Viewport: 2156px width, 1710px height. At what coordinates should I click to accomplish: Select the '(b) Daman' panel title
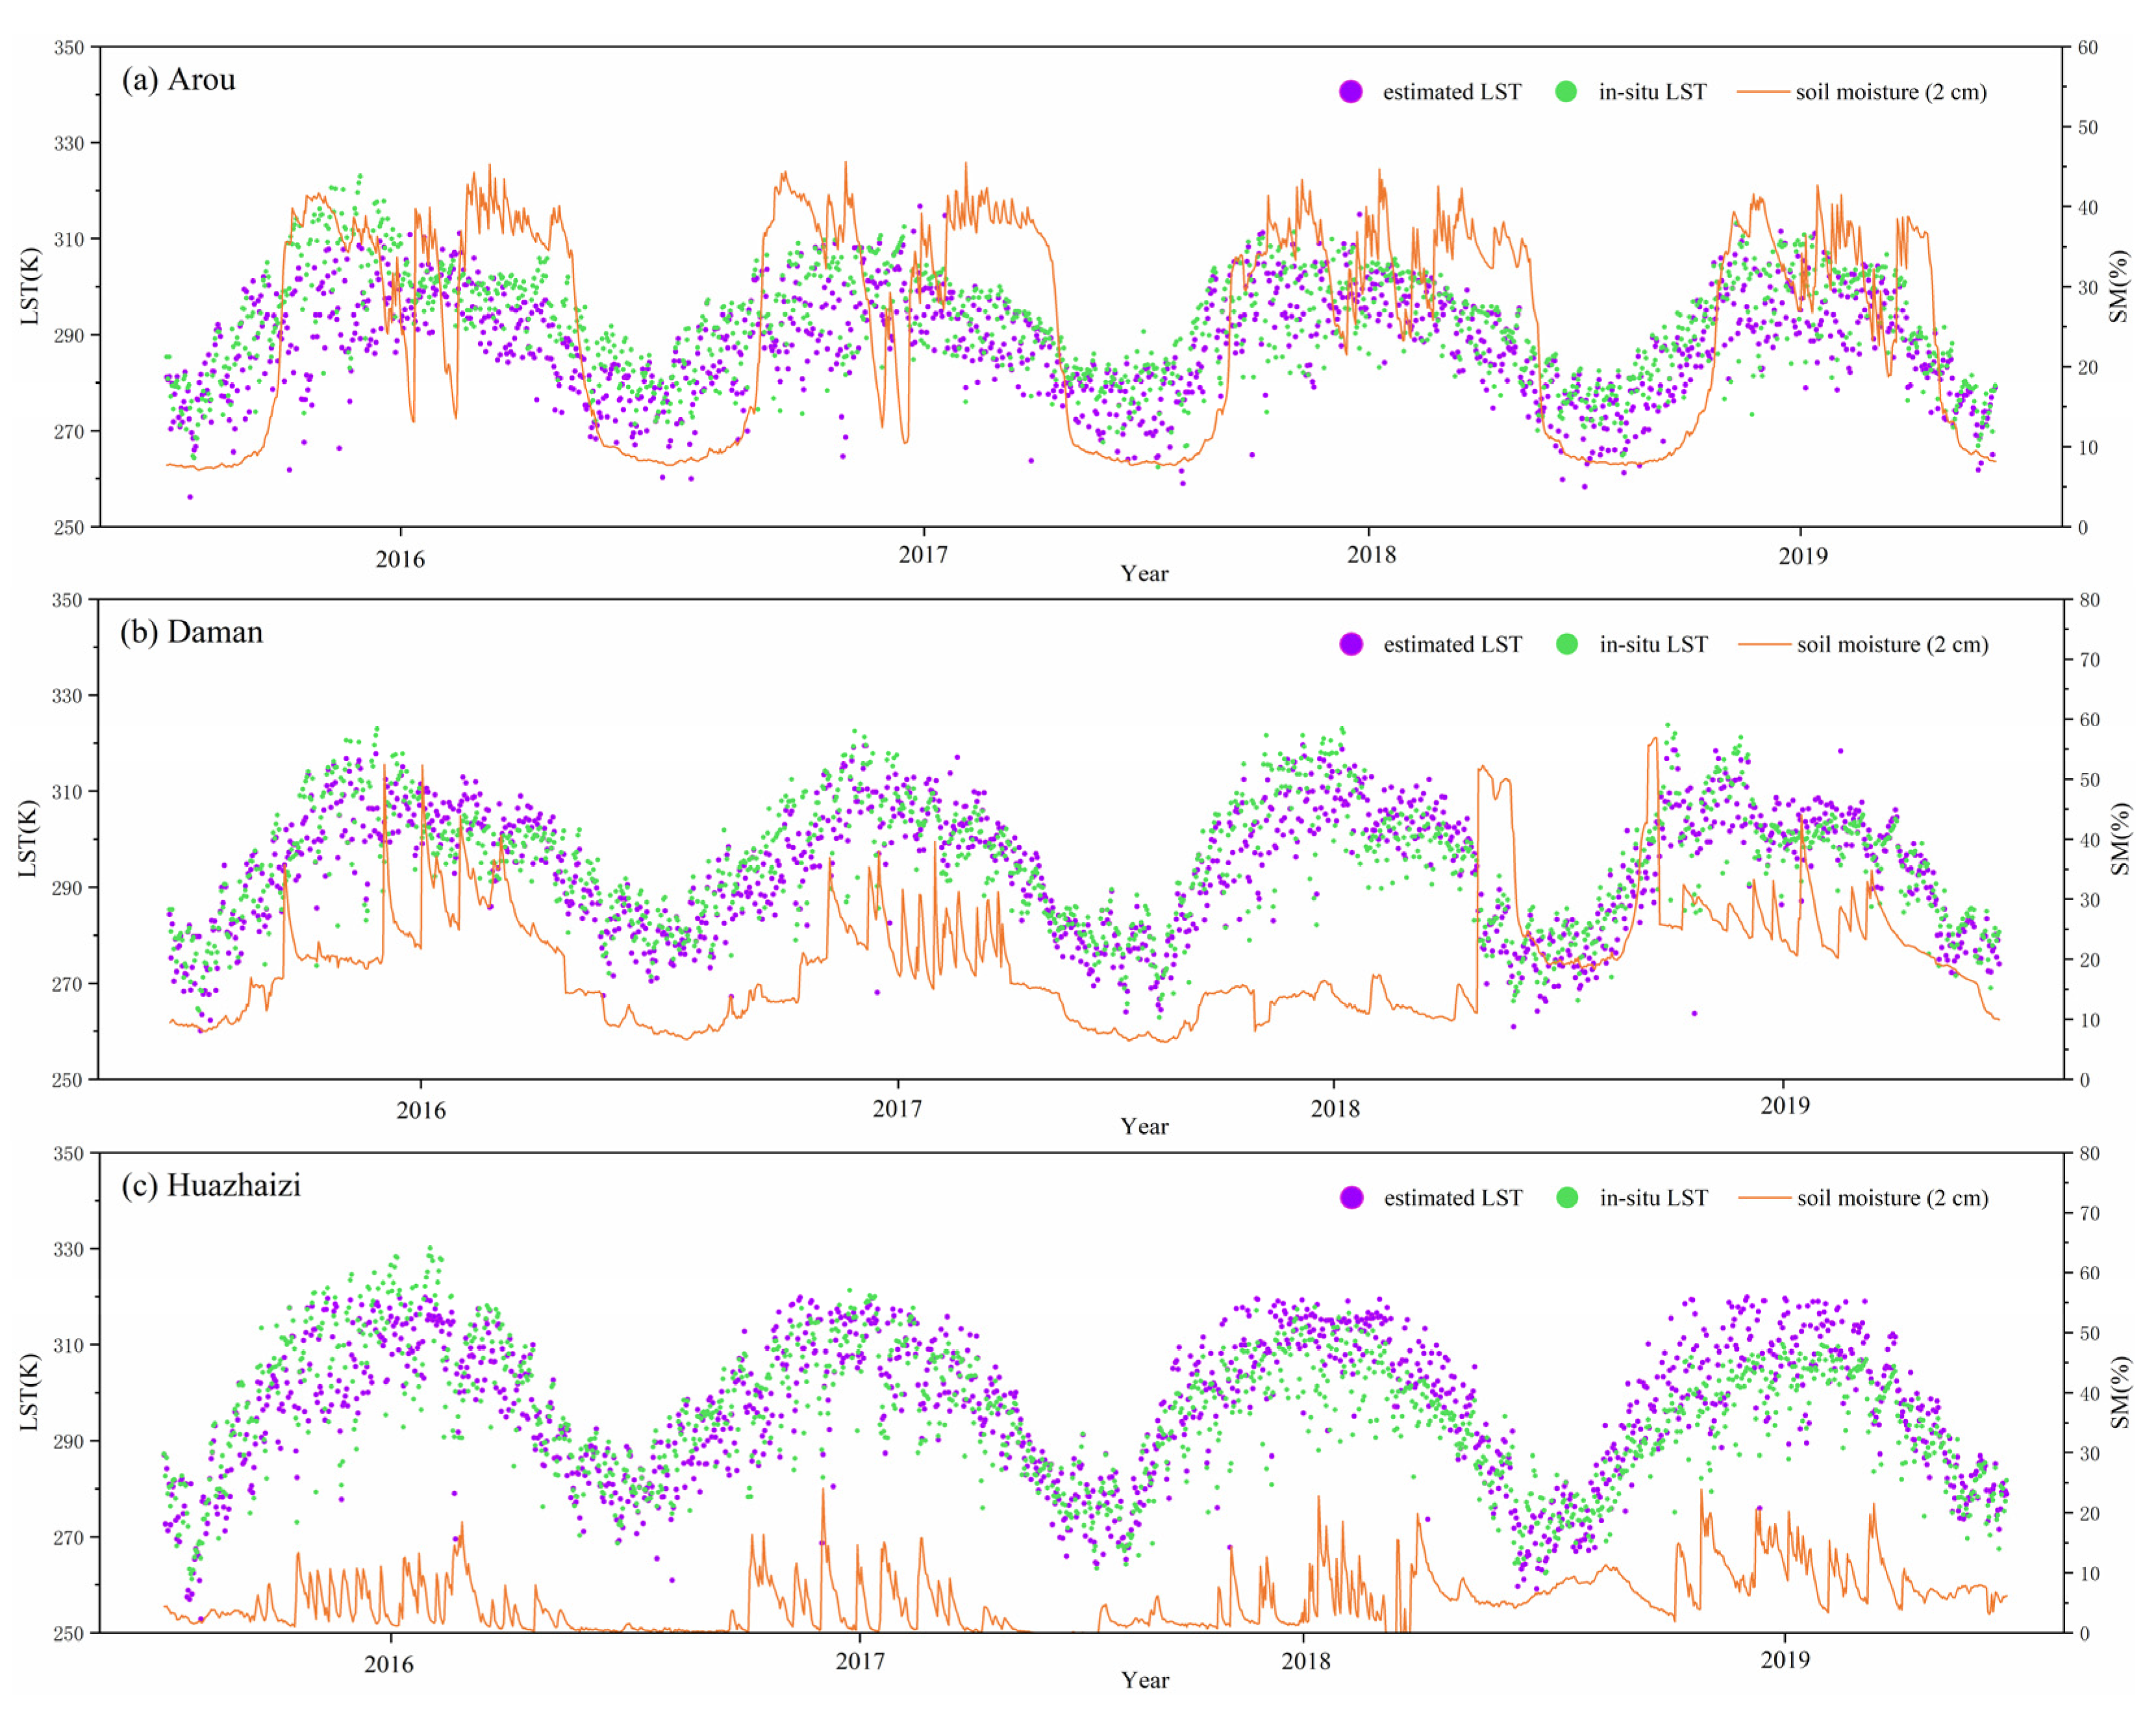click(191, 632)
